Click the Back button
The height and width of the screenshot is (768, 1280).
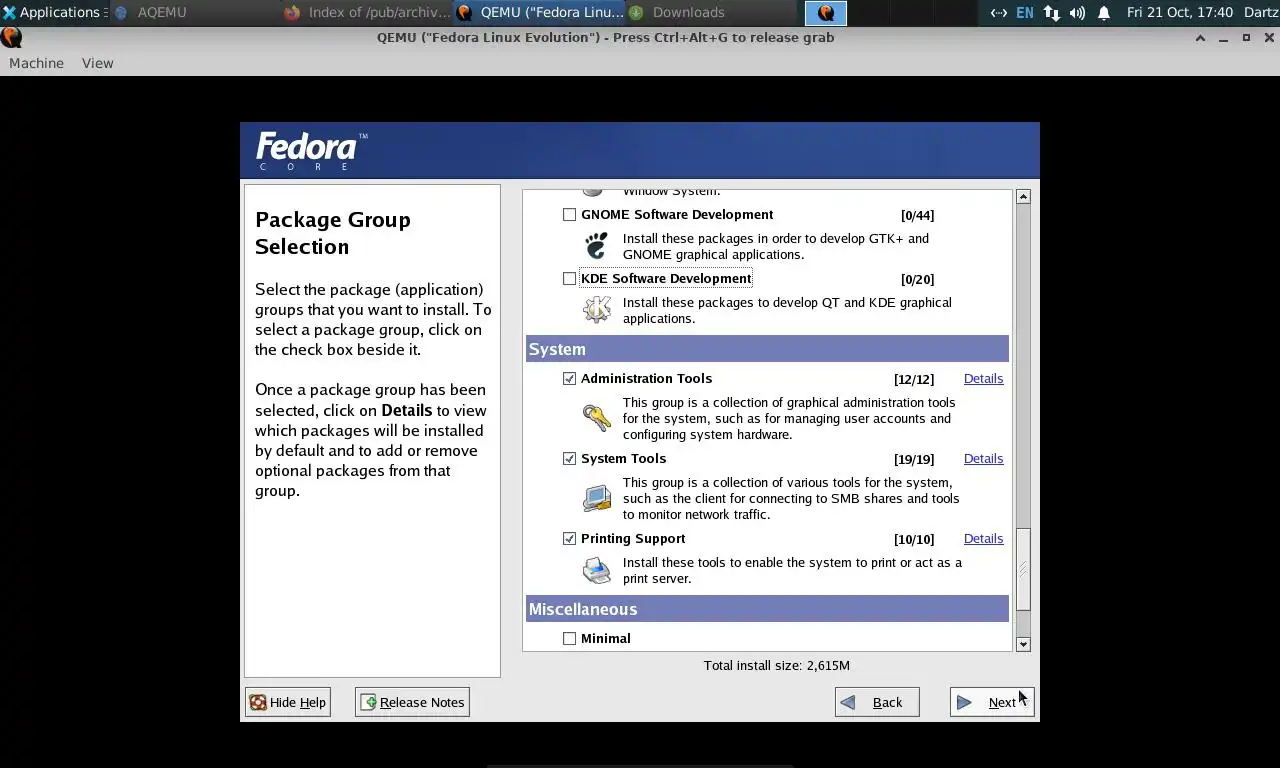click(x=877, y=702)
